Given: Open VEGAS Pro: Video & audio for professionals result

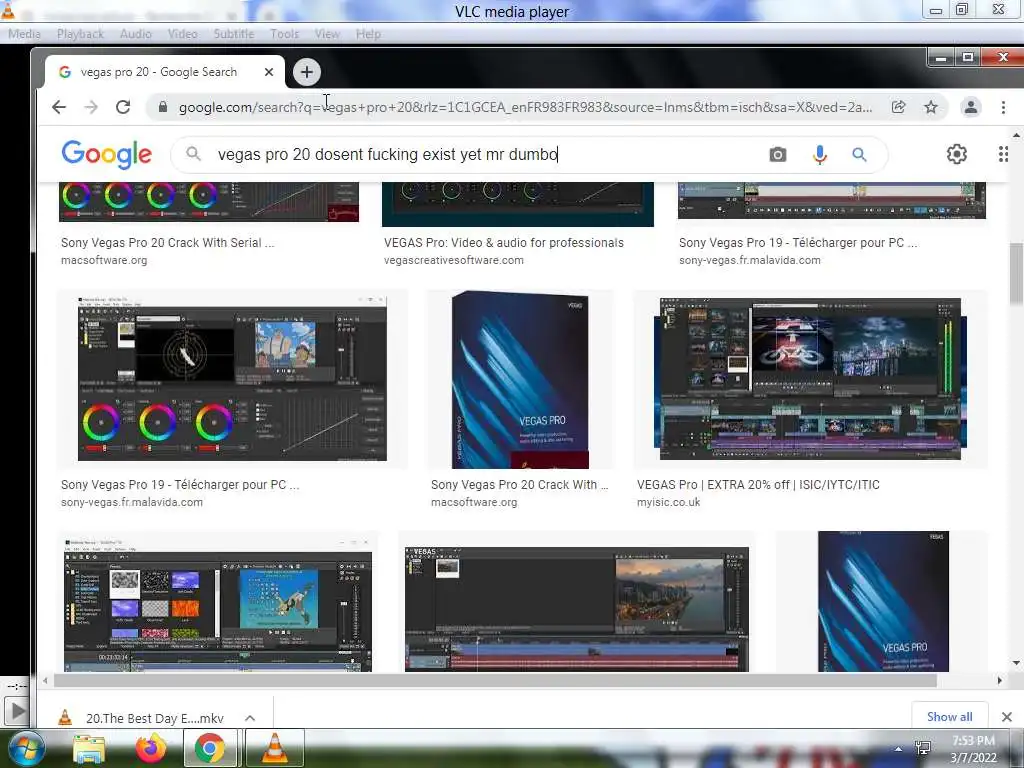Looking at the screenshot, I should (x=504, y=243).
